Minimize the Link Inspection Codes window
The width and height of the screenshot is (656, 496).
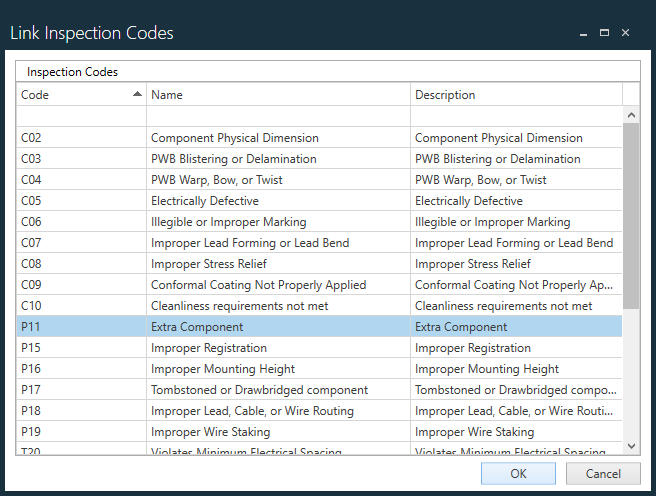point(583,33)
